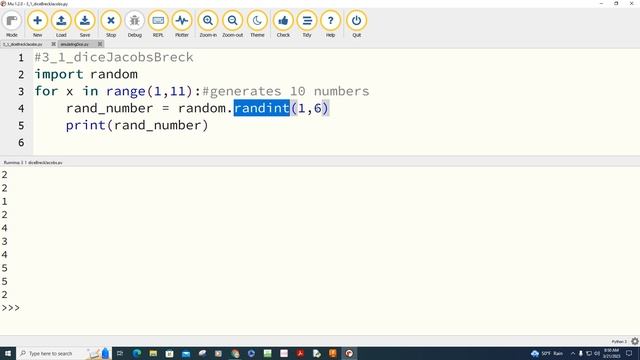The height and width of the screenshot is (360, 640).
Task: Stop the running script
Action: pos(111,24)
